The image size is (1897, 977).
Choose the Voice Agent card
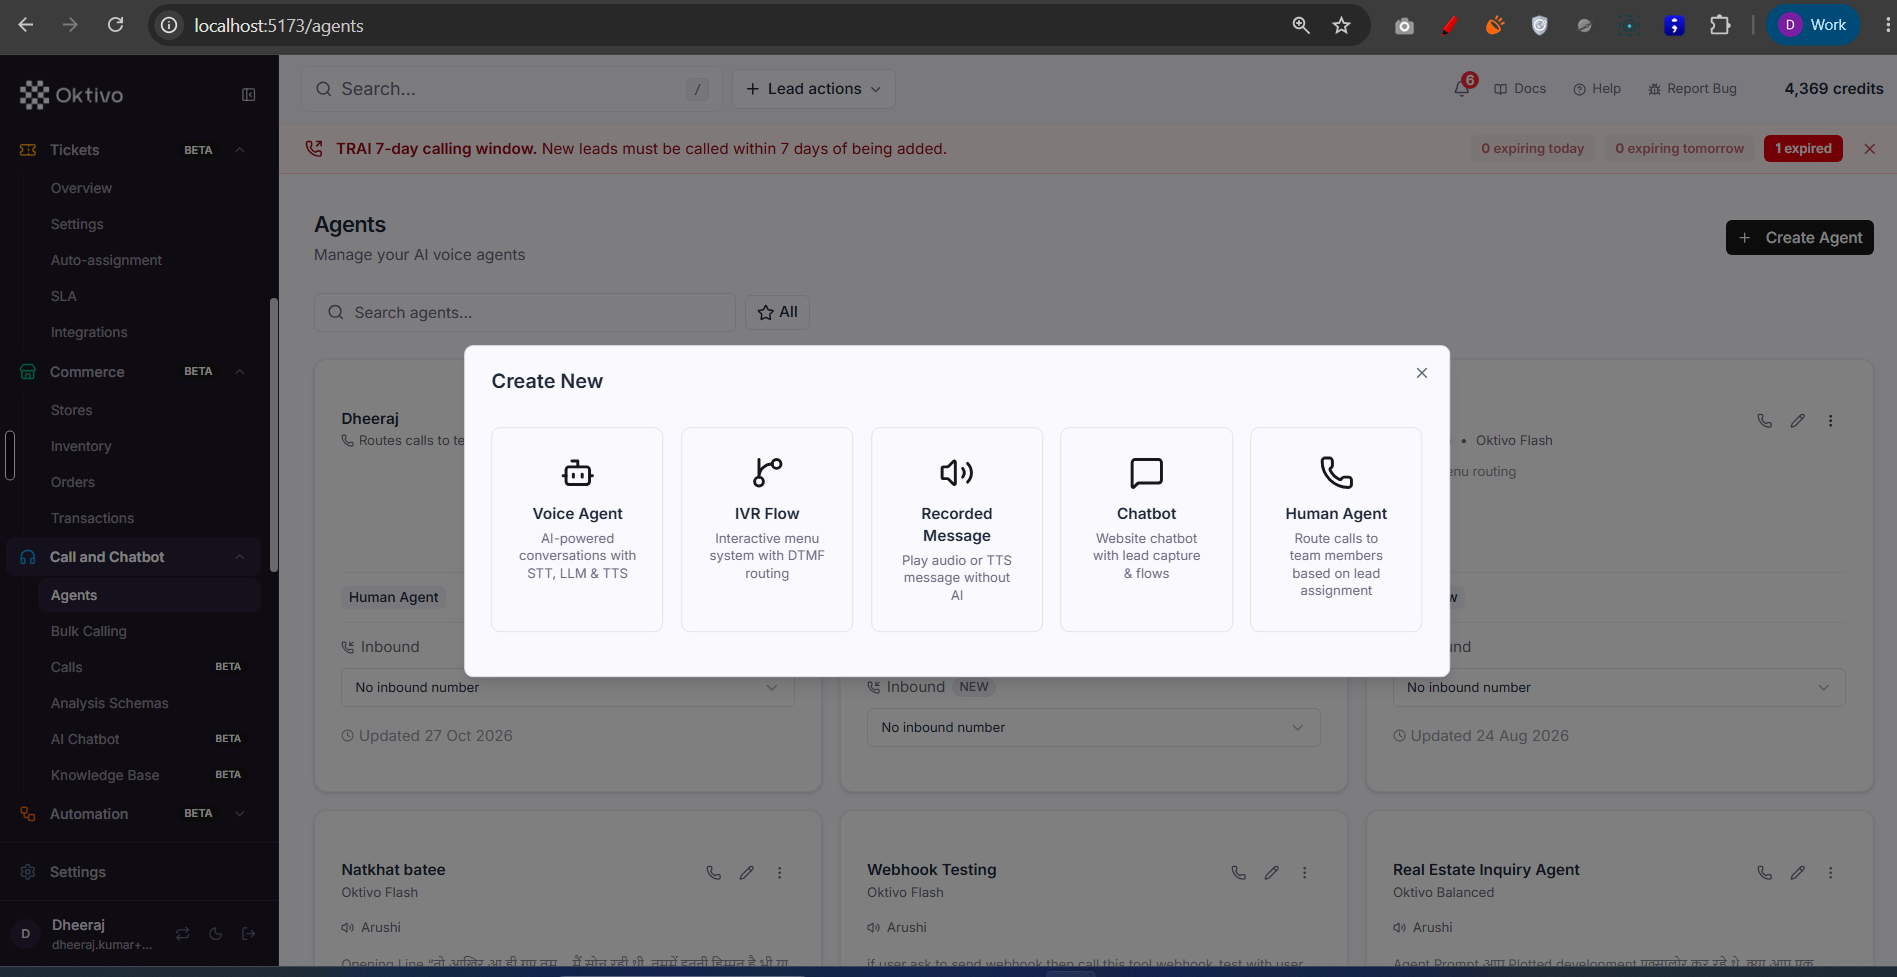pos(577,529)
